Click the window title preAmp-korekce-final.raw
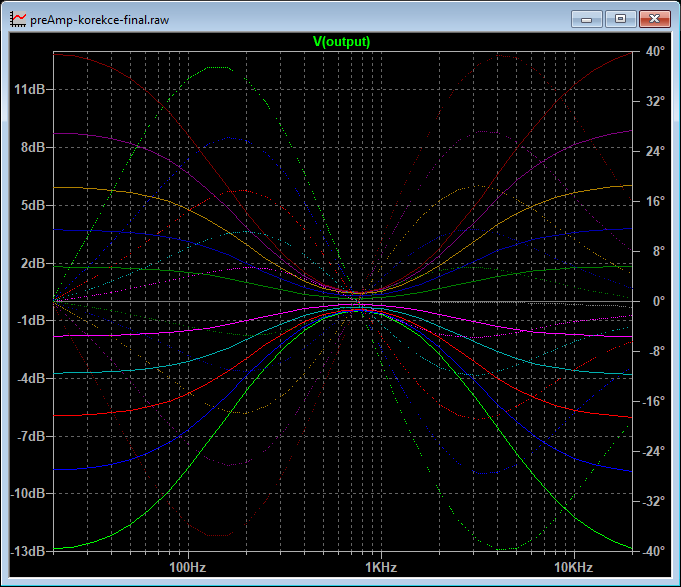Viewport: 681px width, 587px height. point(99,20)
